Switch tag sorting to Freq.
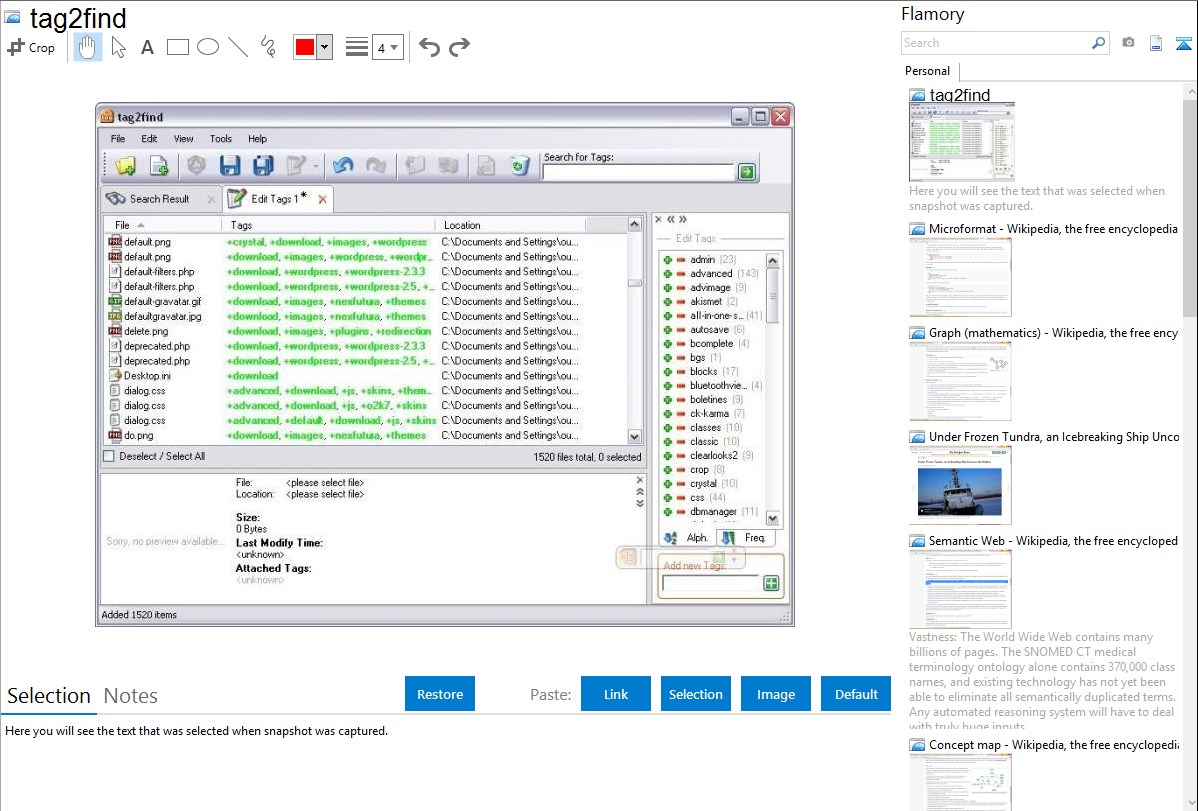1198x811 pixels. tap(746, 538)
